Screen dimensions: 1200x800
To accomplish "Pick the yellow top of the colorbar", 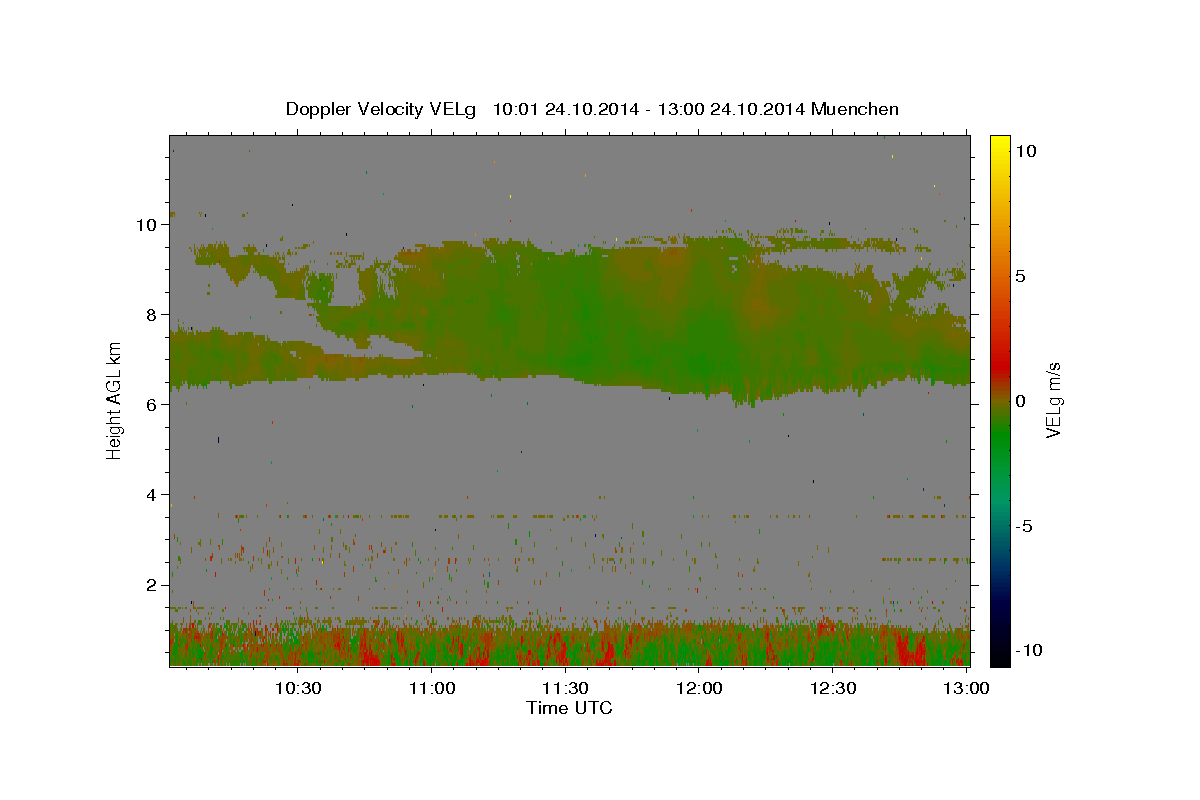I will point(999,145).
